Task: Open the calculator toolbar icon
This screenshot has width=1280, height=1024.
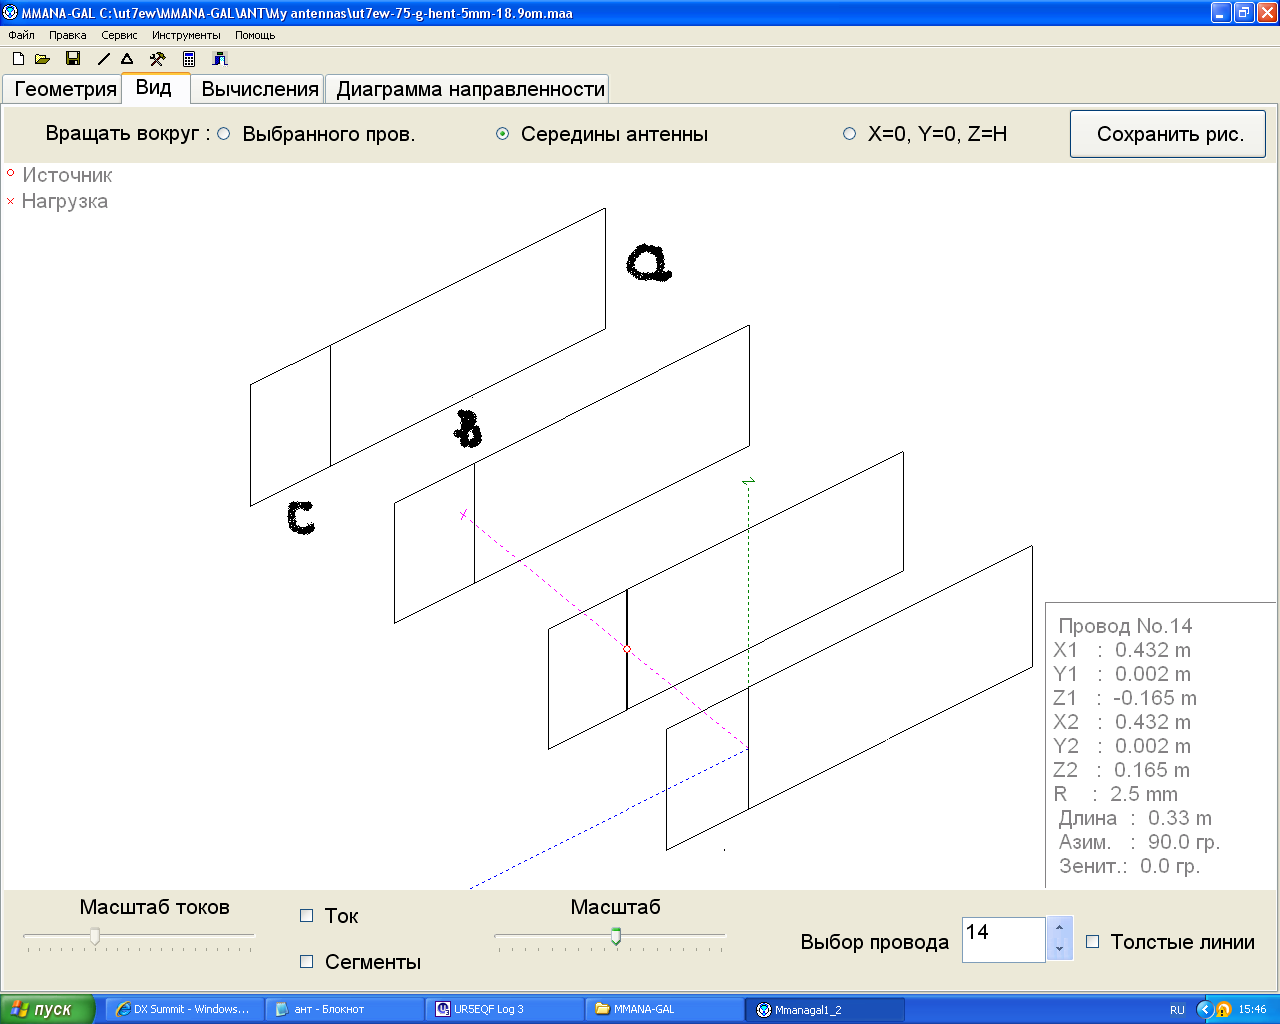Action: tap(189, 59)
